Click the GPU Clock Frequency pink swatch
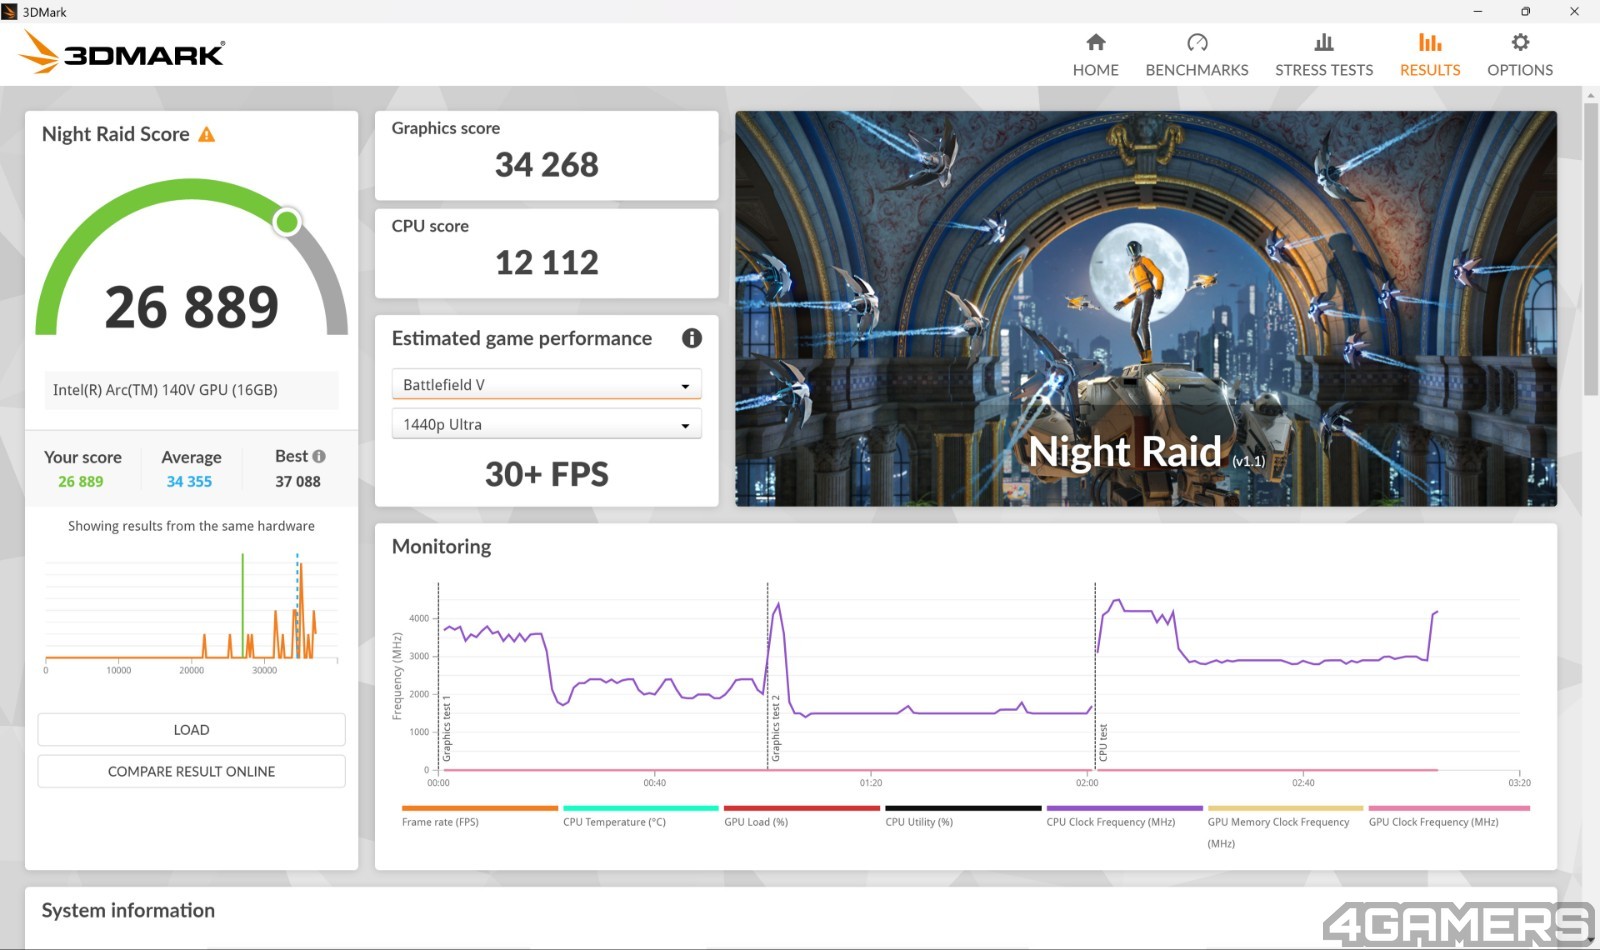This screenshot has height=950, width=1600. pyautogui.click(x=1448, y=808)
